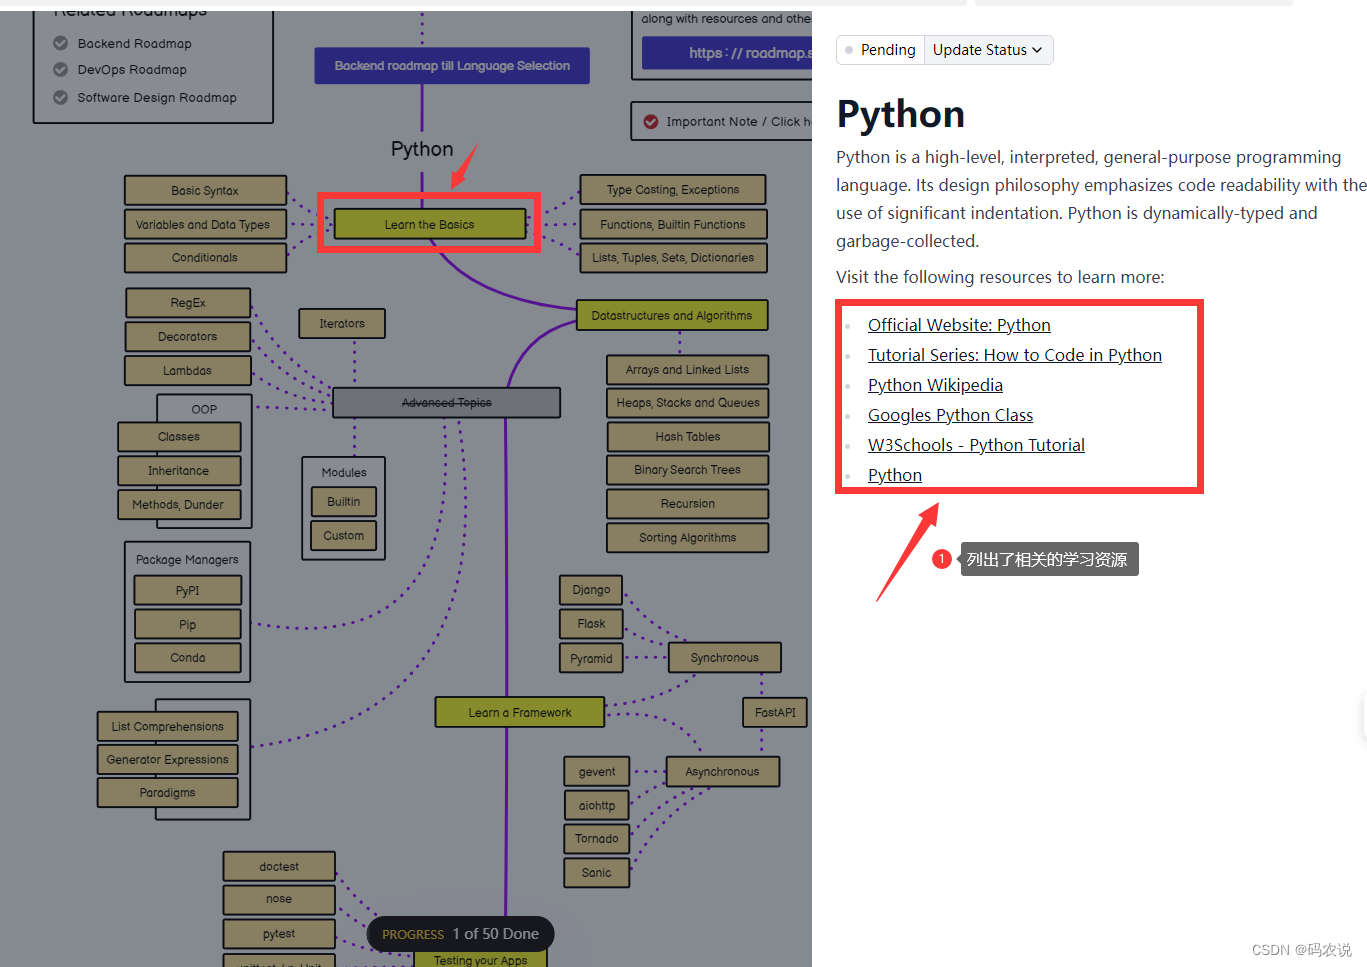The width and height of the screenshot is (1367, 967).
Task: Select Functions, Builtin Functions node
Action: pyautogui.click(x=673, y=224)
